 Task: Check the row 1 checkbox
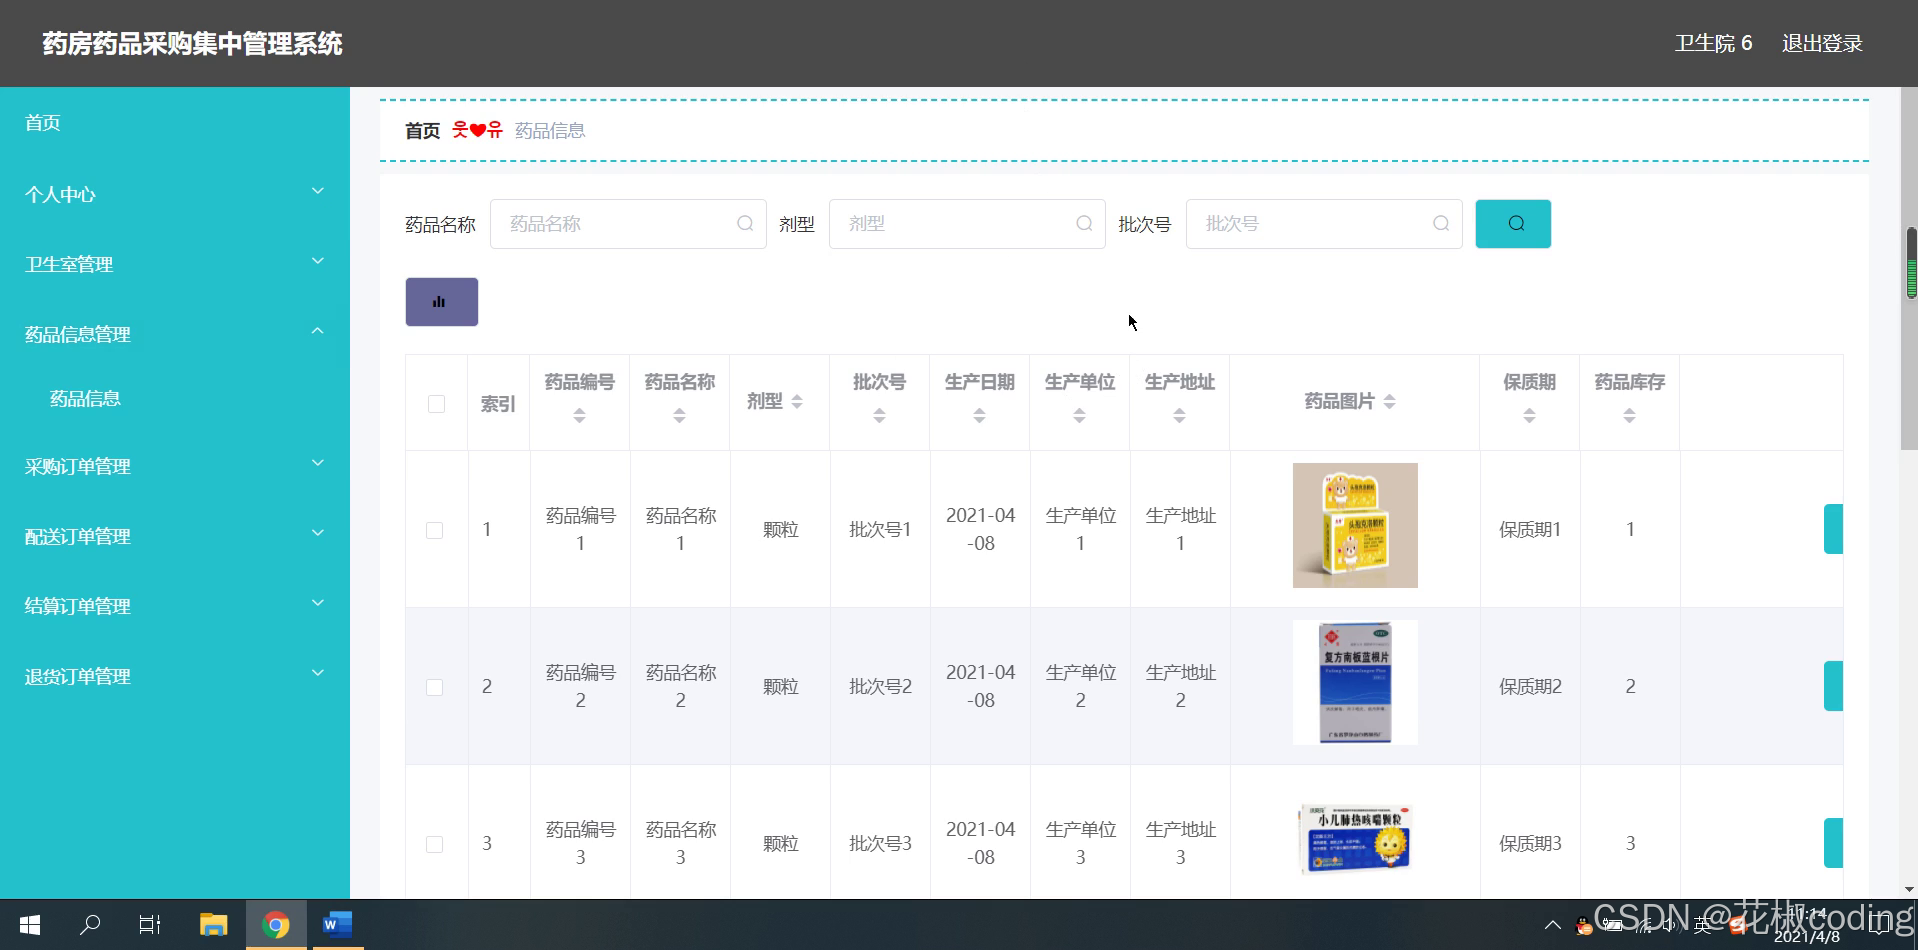(x=434, y=530)
